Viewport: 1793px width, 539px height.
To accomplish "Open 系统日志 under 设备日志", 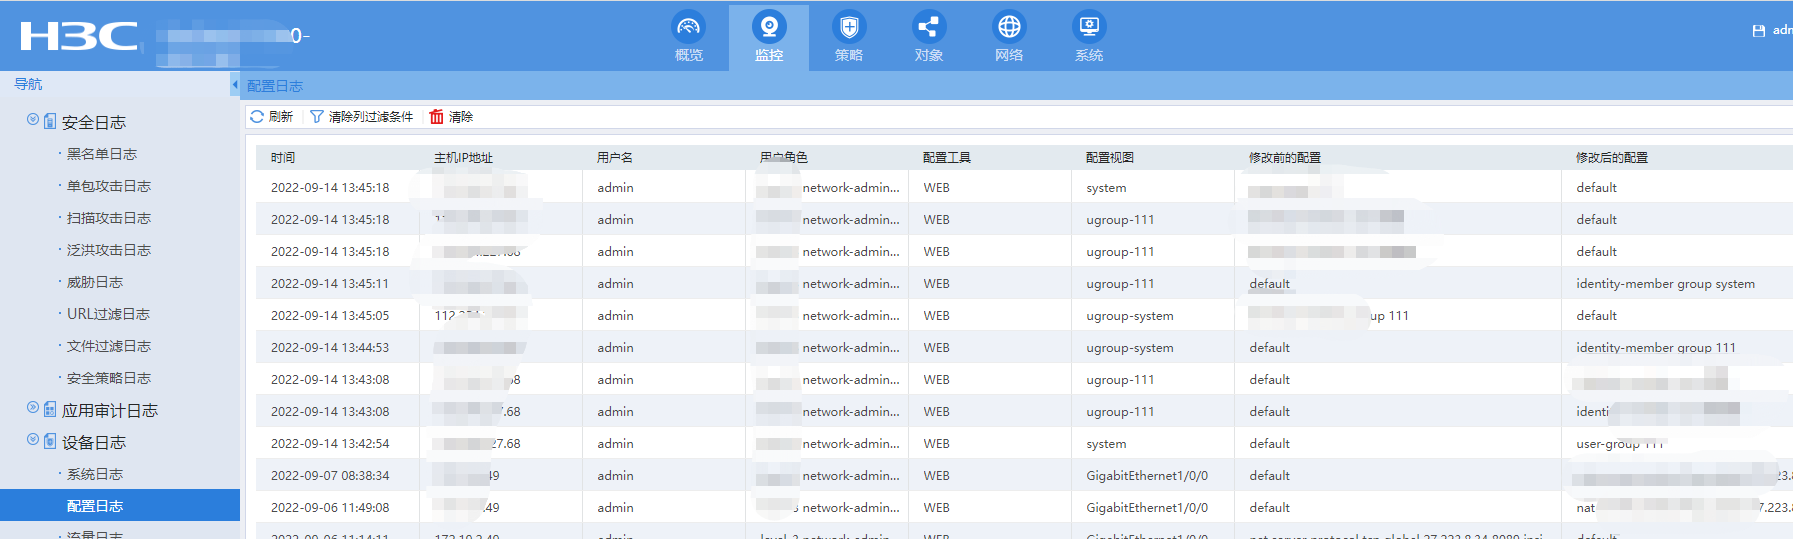I will (x=94, y=474).
